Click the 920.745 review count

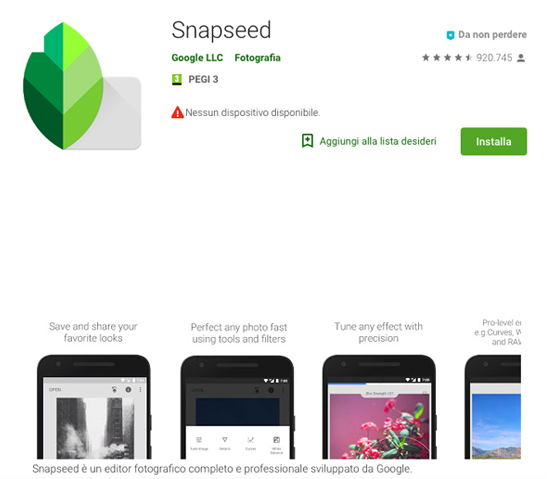[494, 58]
